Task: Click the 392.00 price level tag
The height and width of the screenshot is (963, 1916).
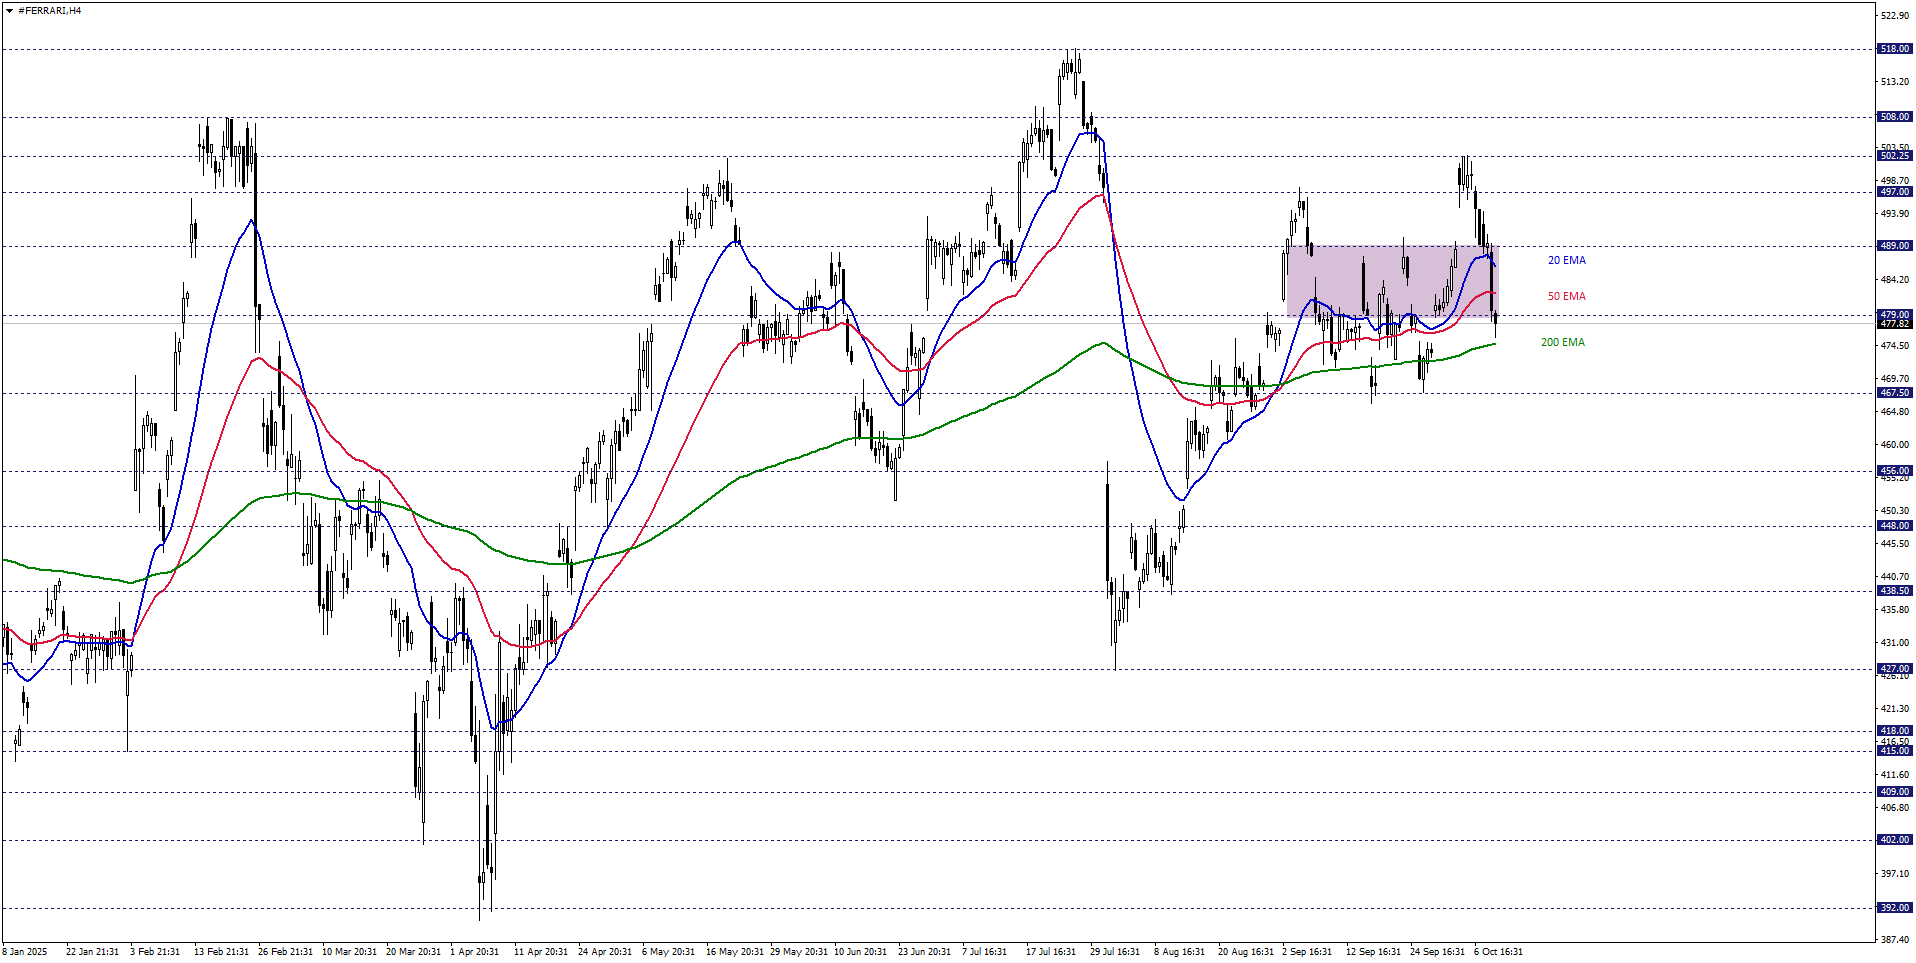Action: point(1894,908)
